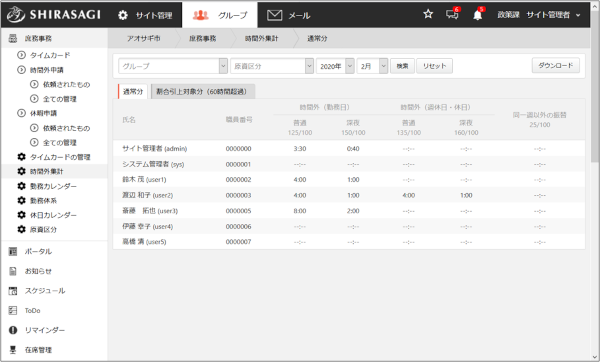Switch to 割合引上対象分 (60時間超過) tab
This screenshot has width=600, height=362.
202,91
